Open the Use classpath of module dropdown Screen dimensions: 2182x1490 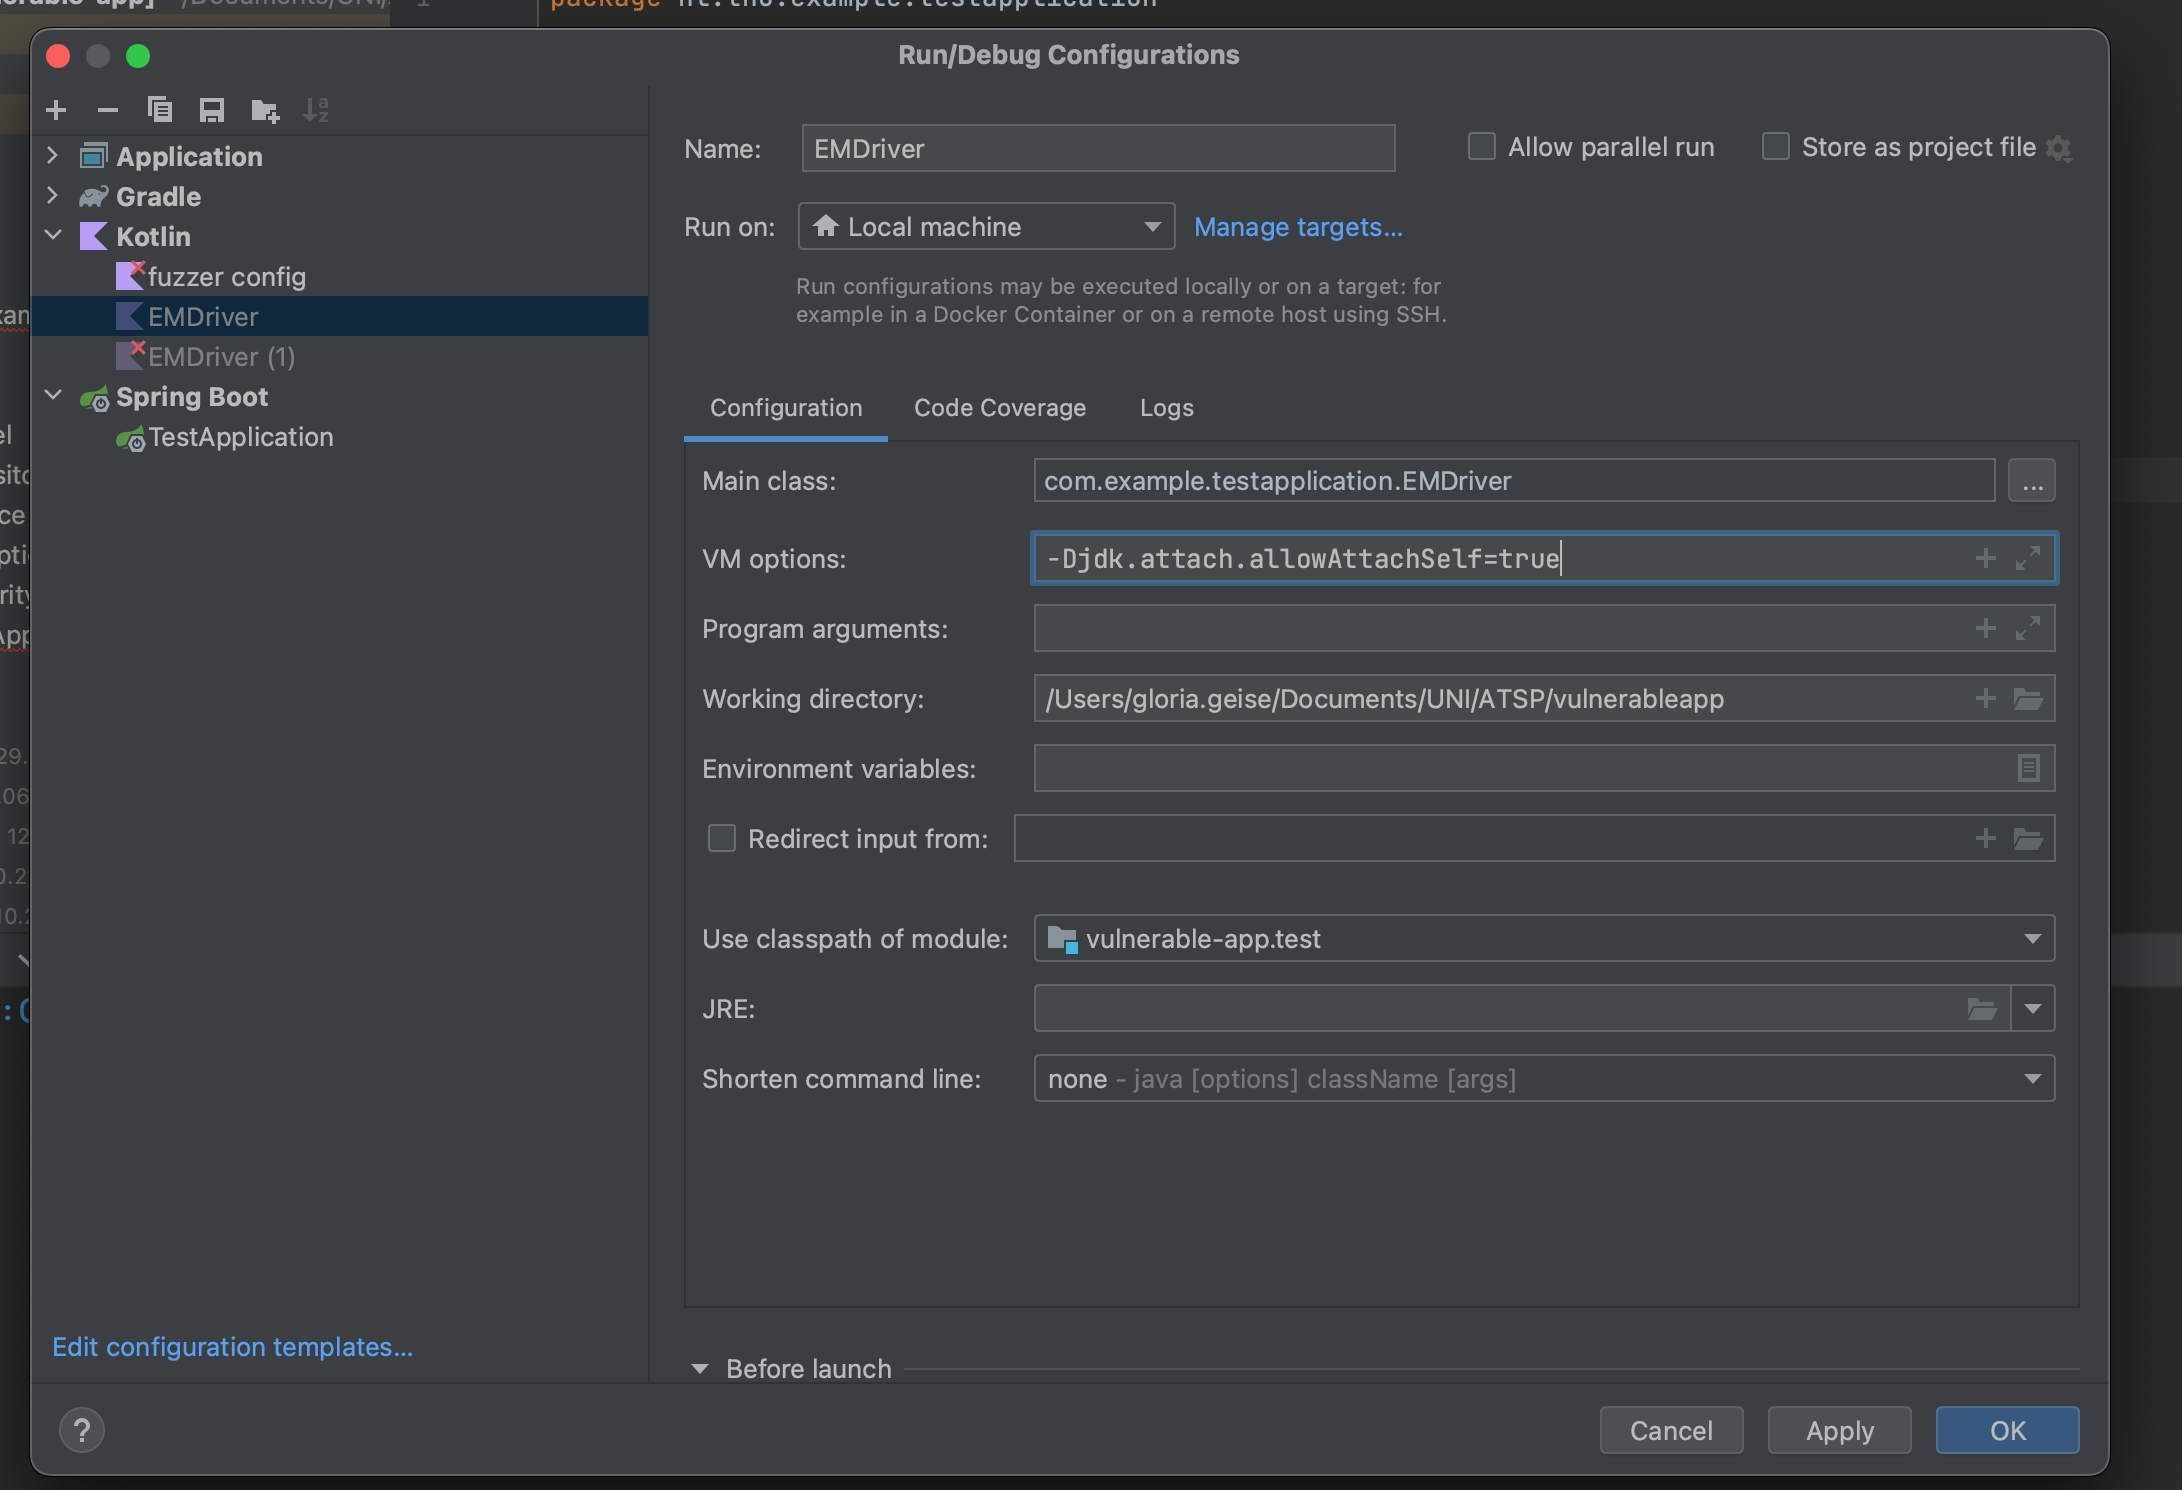click(2031, 938)
